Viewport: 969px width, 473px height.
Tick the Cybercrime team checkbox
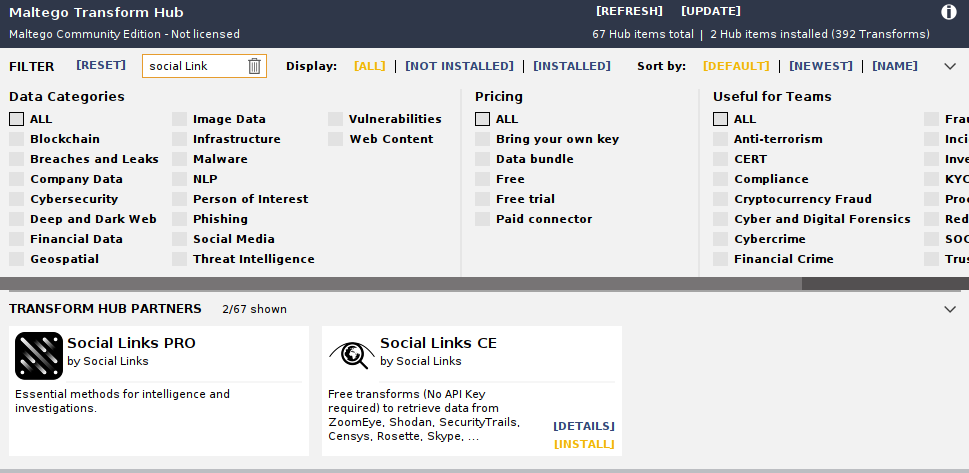tap(721, 239)
